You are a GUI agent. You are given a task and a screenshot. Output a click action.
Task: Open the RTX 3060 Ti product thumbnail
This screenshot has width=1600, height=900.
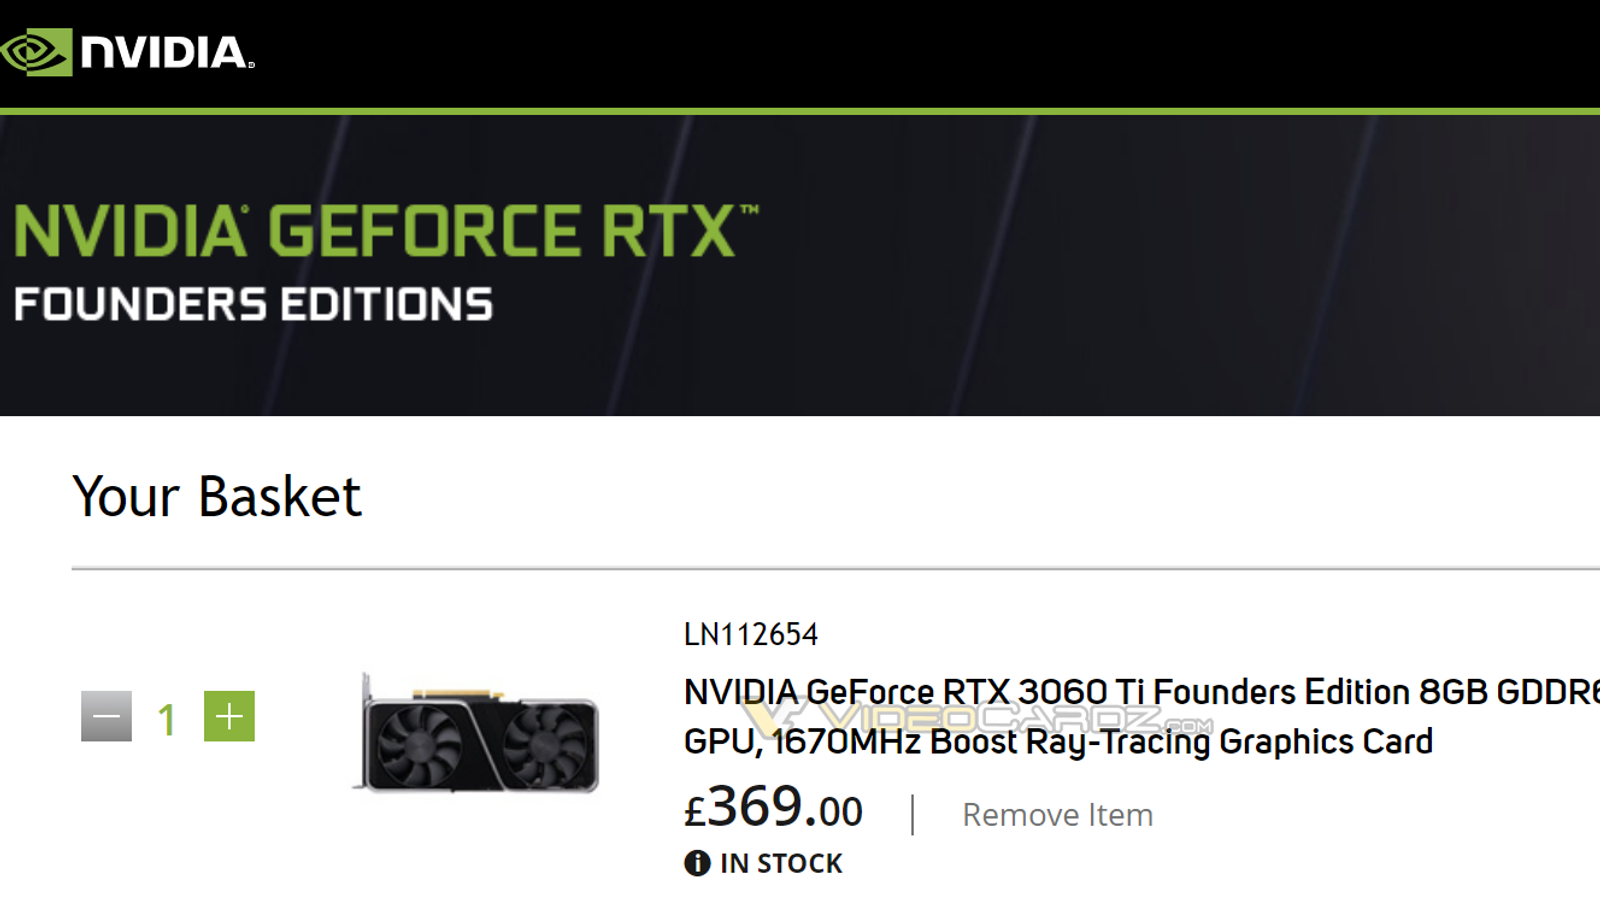click(x=479, y=735)
